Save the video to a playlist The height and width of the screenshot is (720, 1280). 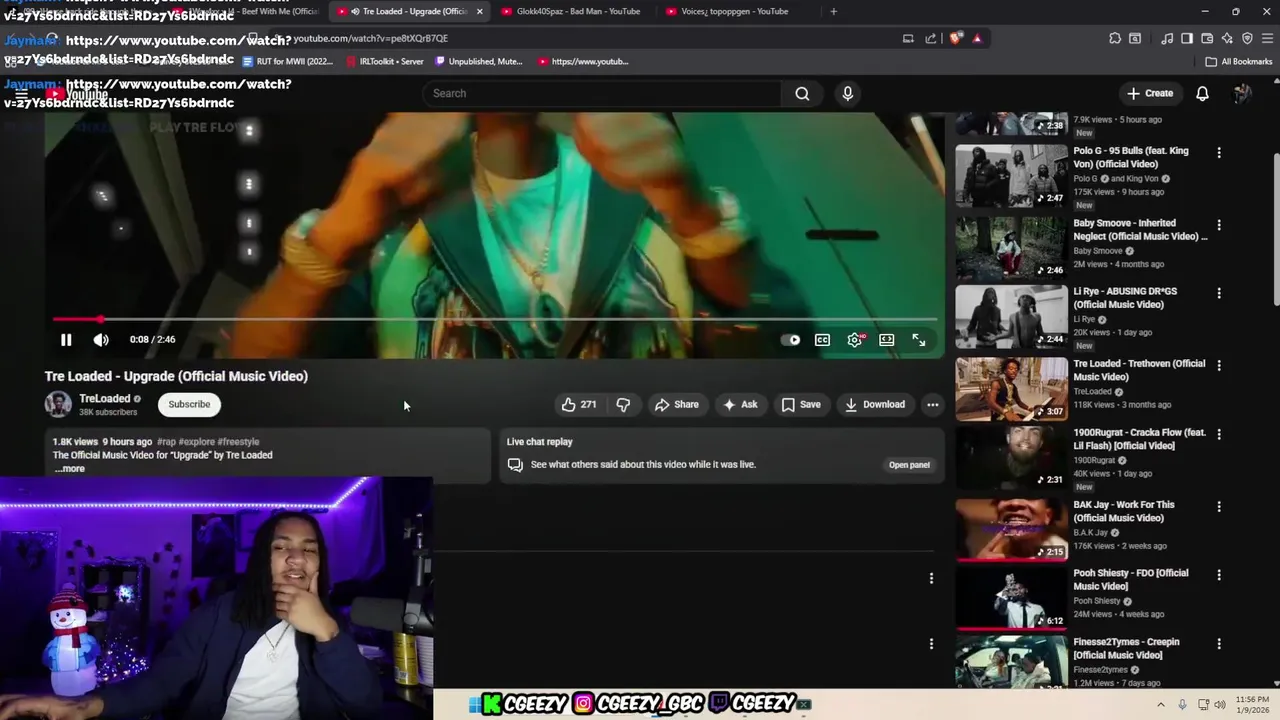coord(800,404)
